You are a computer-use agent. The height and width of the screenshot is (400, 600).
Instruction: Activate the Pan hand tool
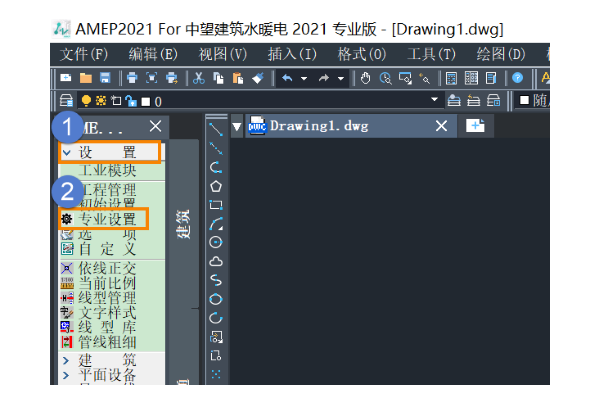coord(365,78)
